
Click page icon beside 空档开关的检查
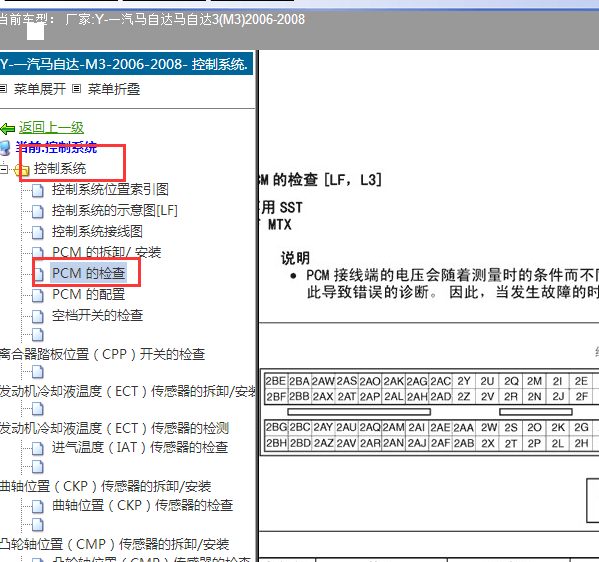tap(37, 316)
